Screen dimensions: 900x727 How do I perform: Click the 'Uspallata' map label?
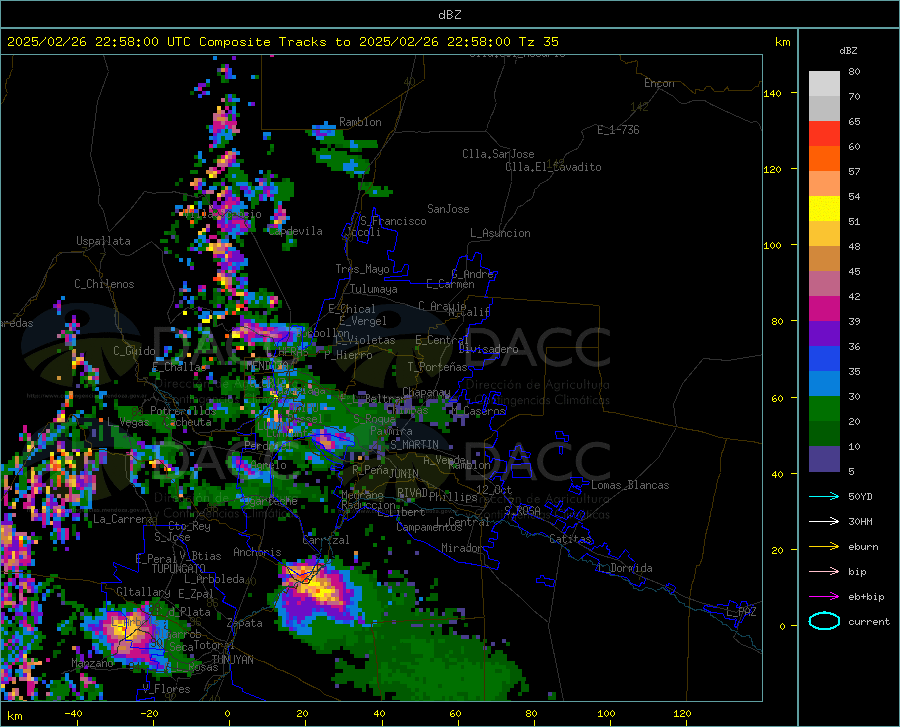coord(103,241)
